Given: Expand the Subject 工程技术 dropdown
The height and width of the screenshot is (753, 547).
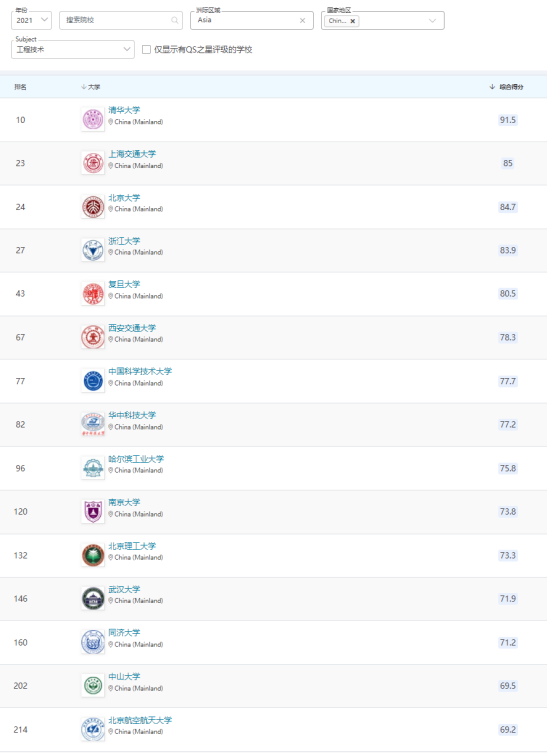Looking at the screenshot, I should point(73,49).
